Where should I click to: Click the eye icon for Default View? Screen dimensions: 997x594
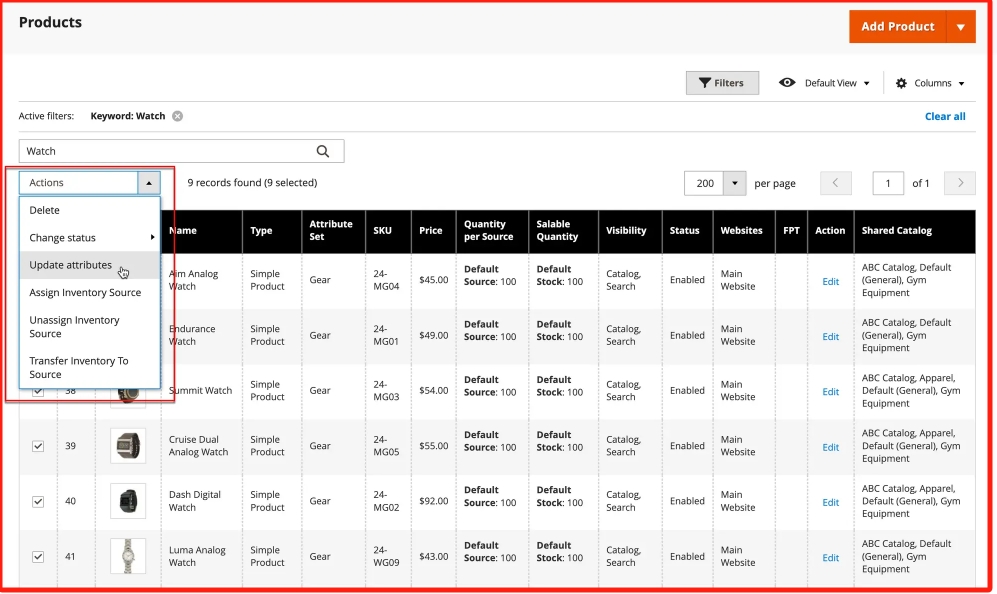788,83
